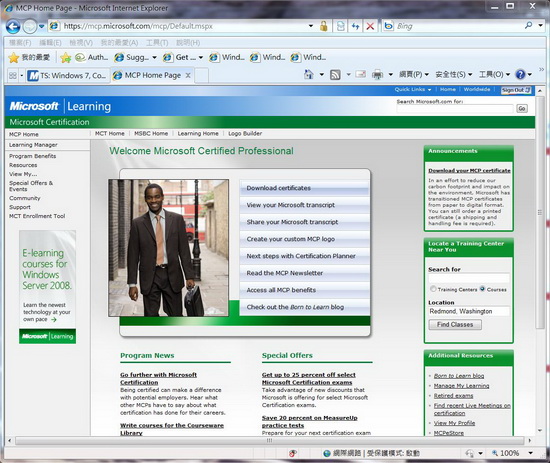Click Download your MCP certificate announcement
Screen dimensions: 550x463
(x=469, y=170)
